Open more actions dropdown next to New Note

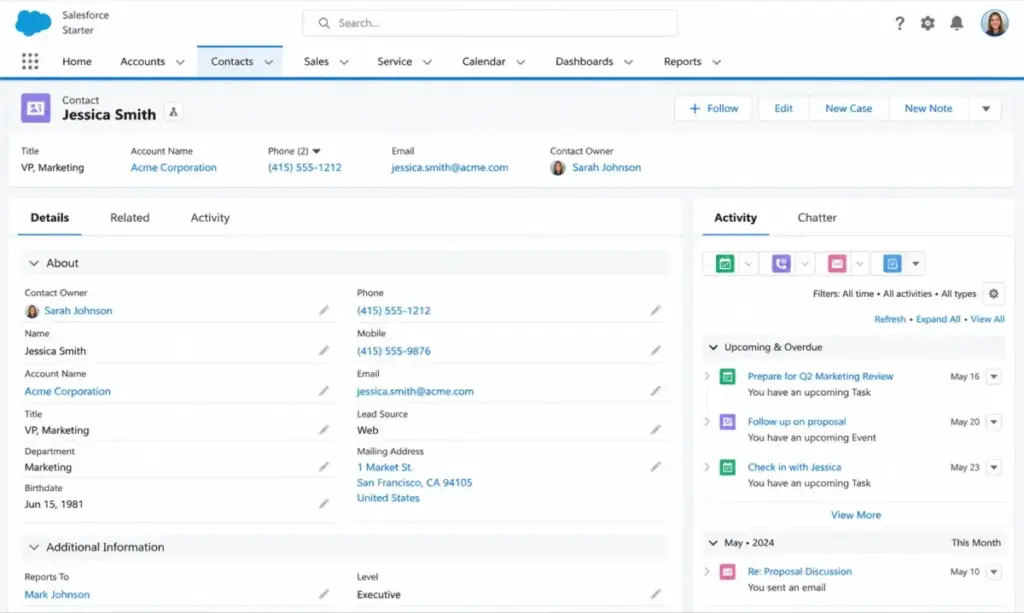[x=986, y=108]
